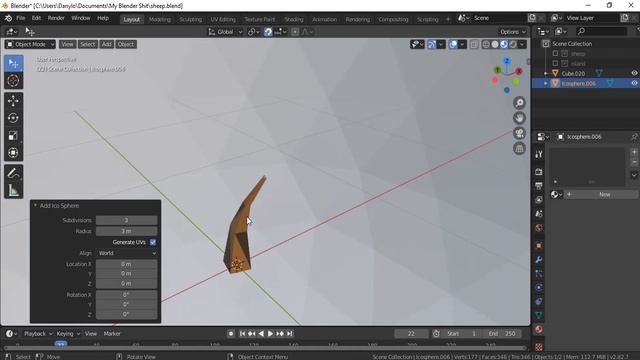Choose the Rotate tool
This screenshot has width=640, height=360.
click(x=13, y=118)
